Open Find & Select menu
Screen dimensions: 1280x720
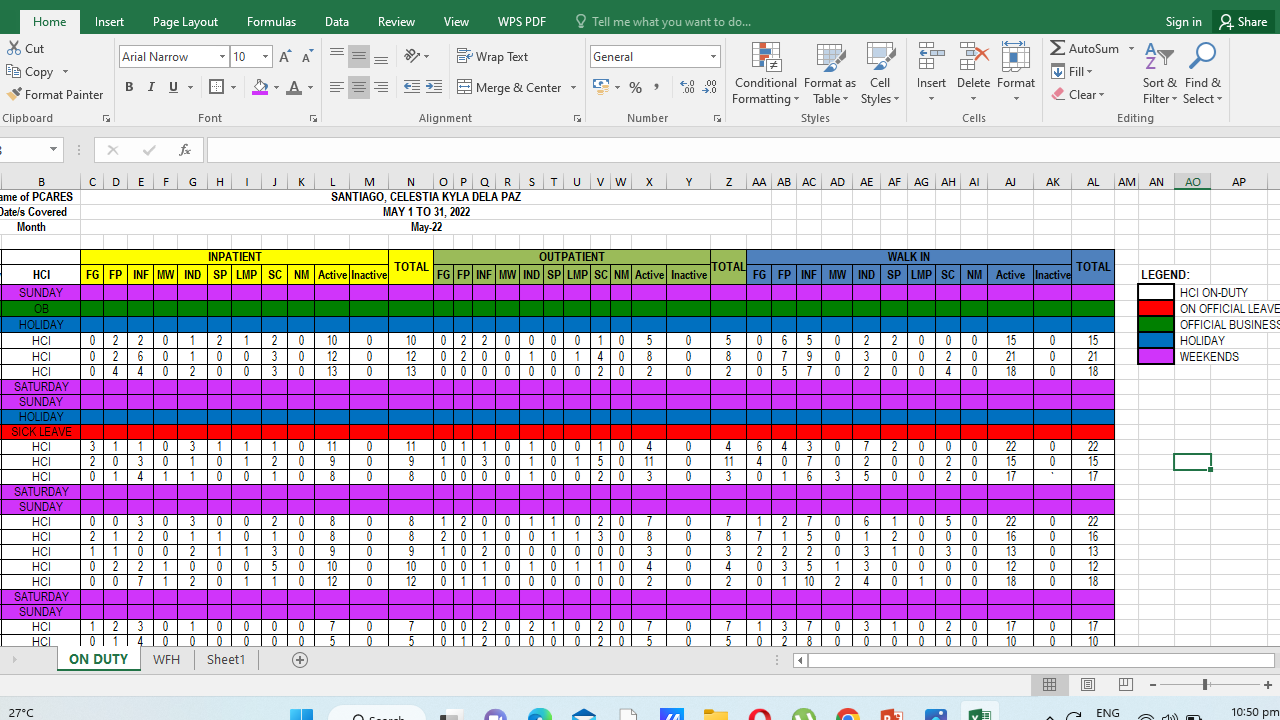pyautogui.click(x=1203, y=73)
